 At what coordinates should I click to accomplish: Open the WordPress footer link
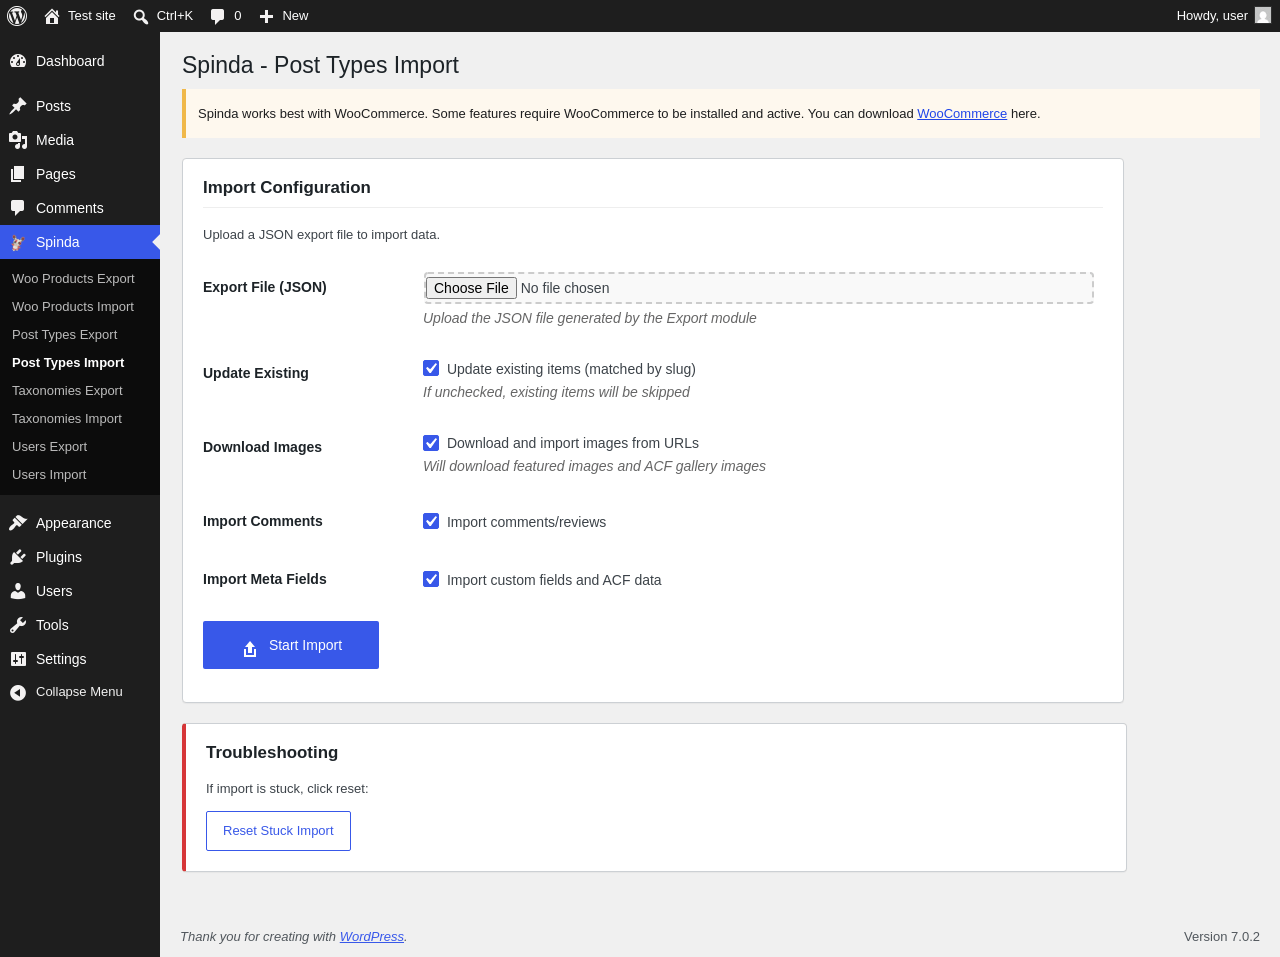click(372, 937)
